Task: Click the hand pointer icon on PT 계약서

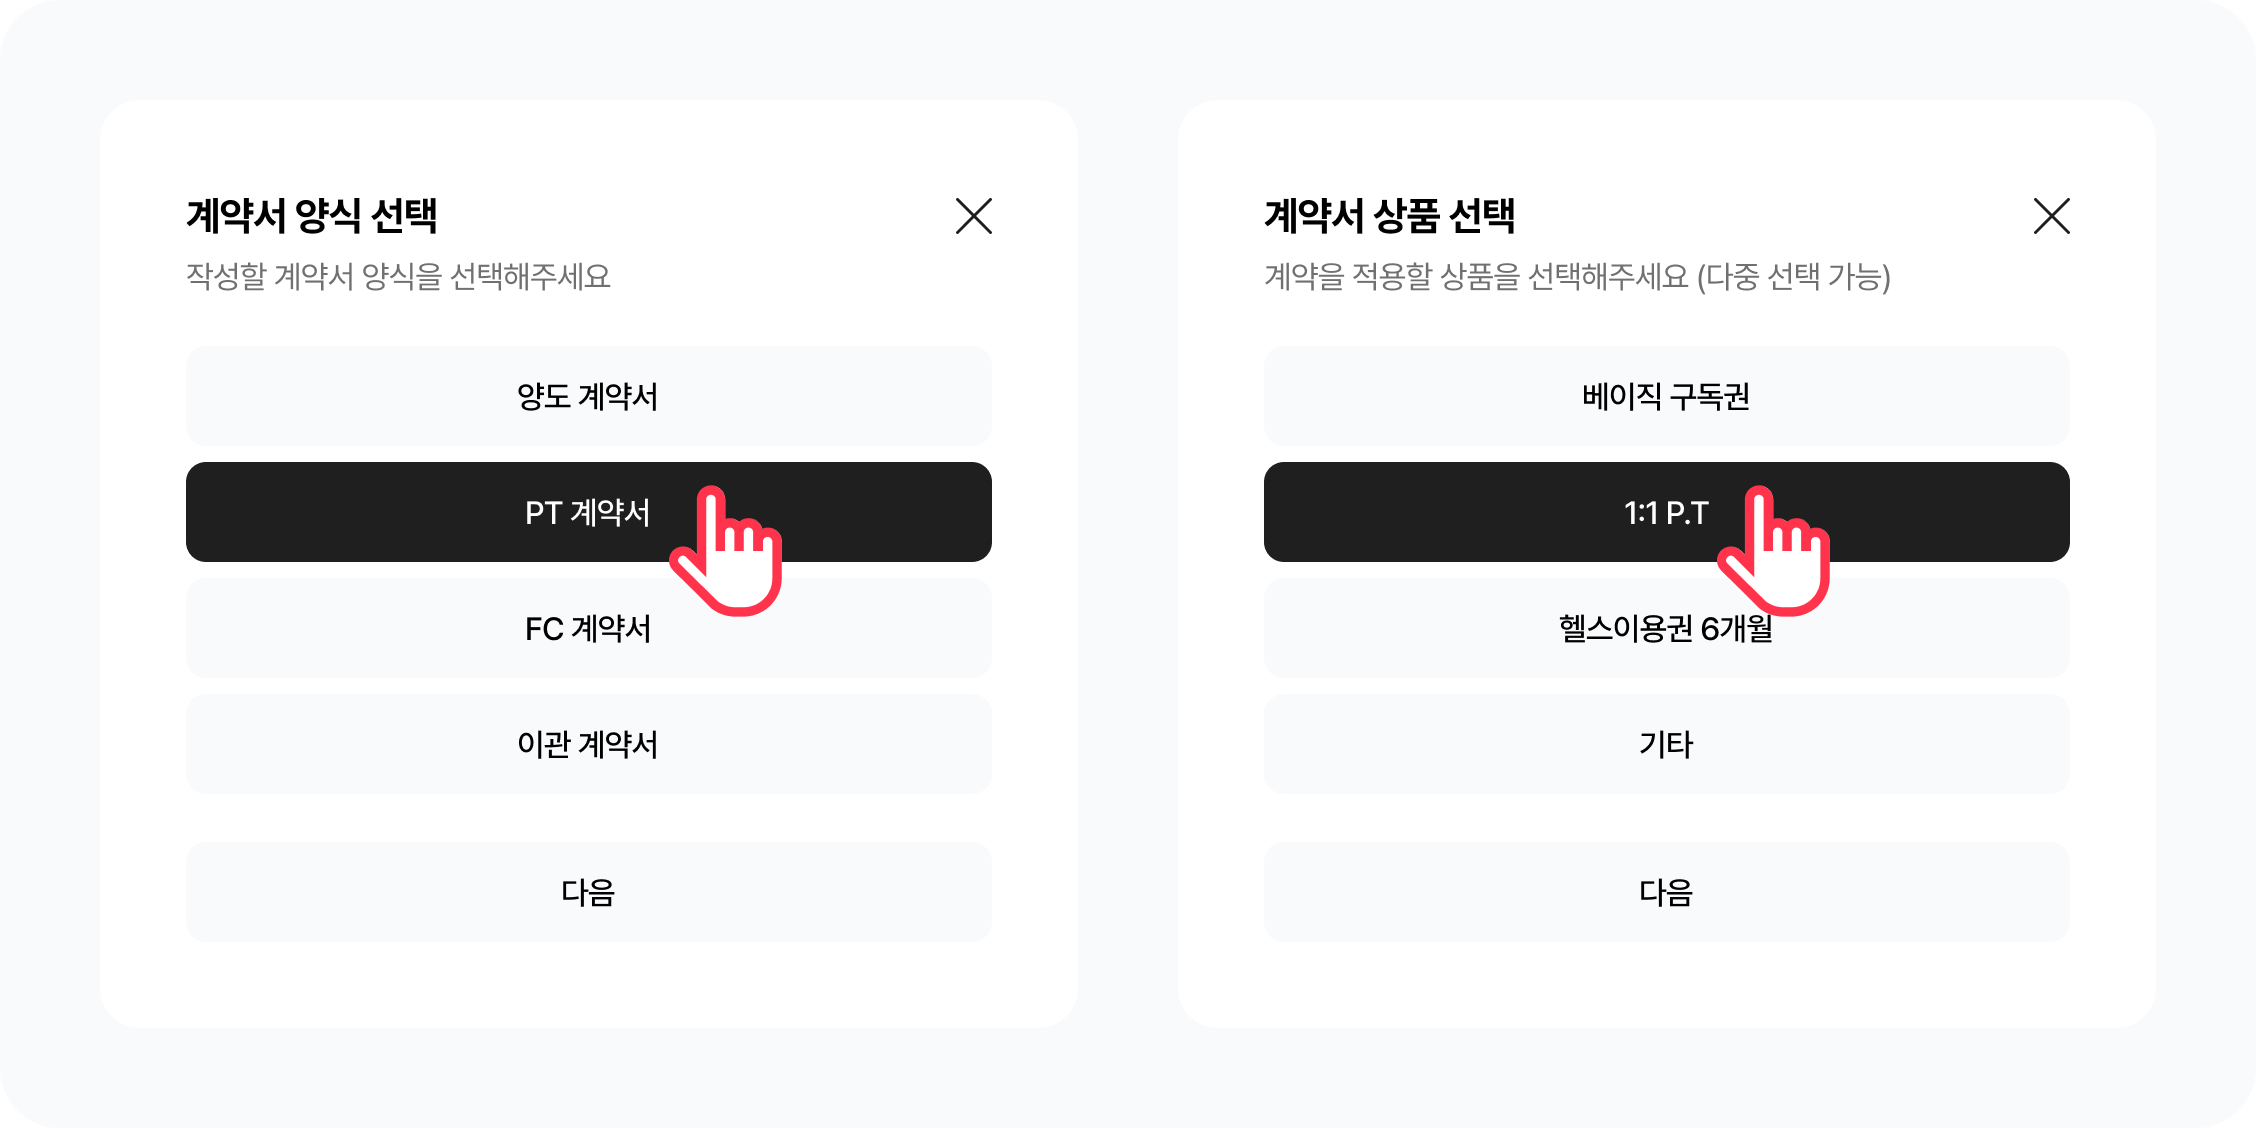Action: coord(731,553)
